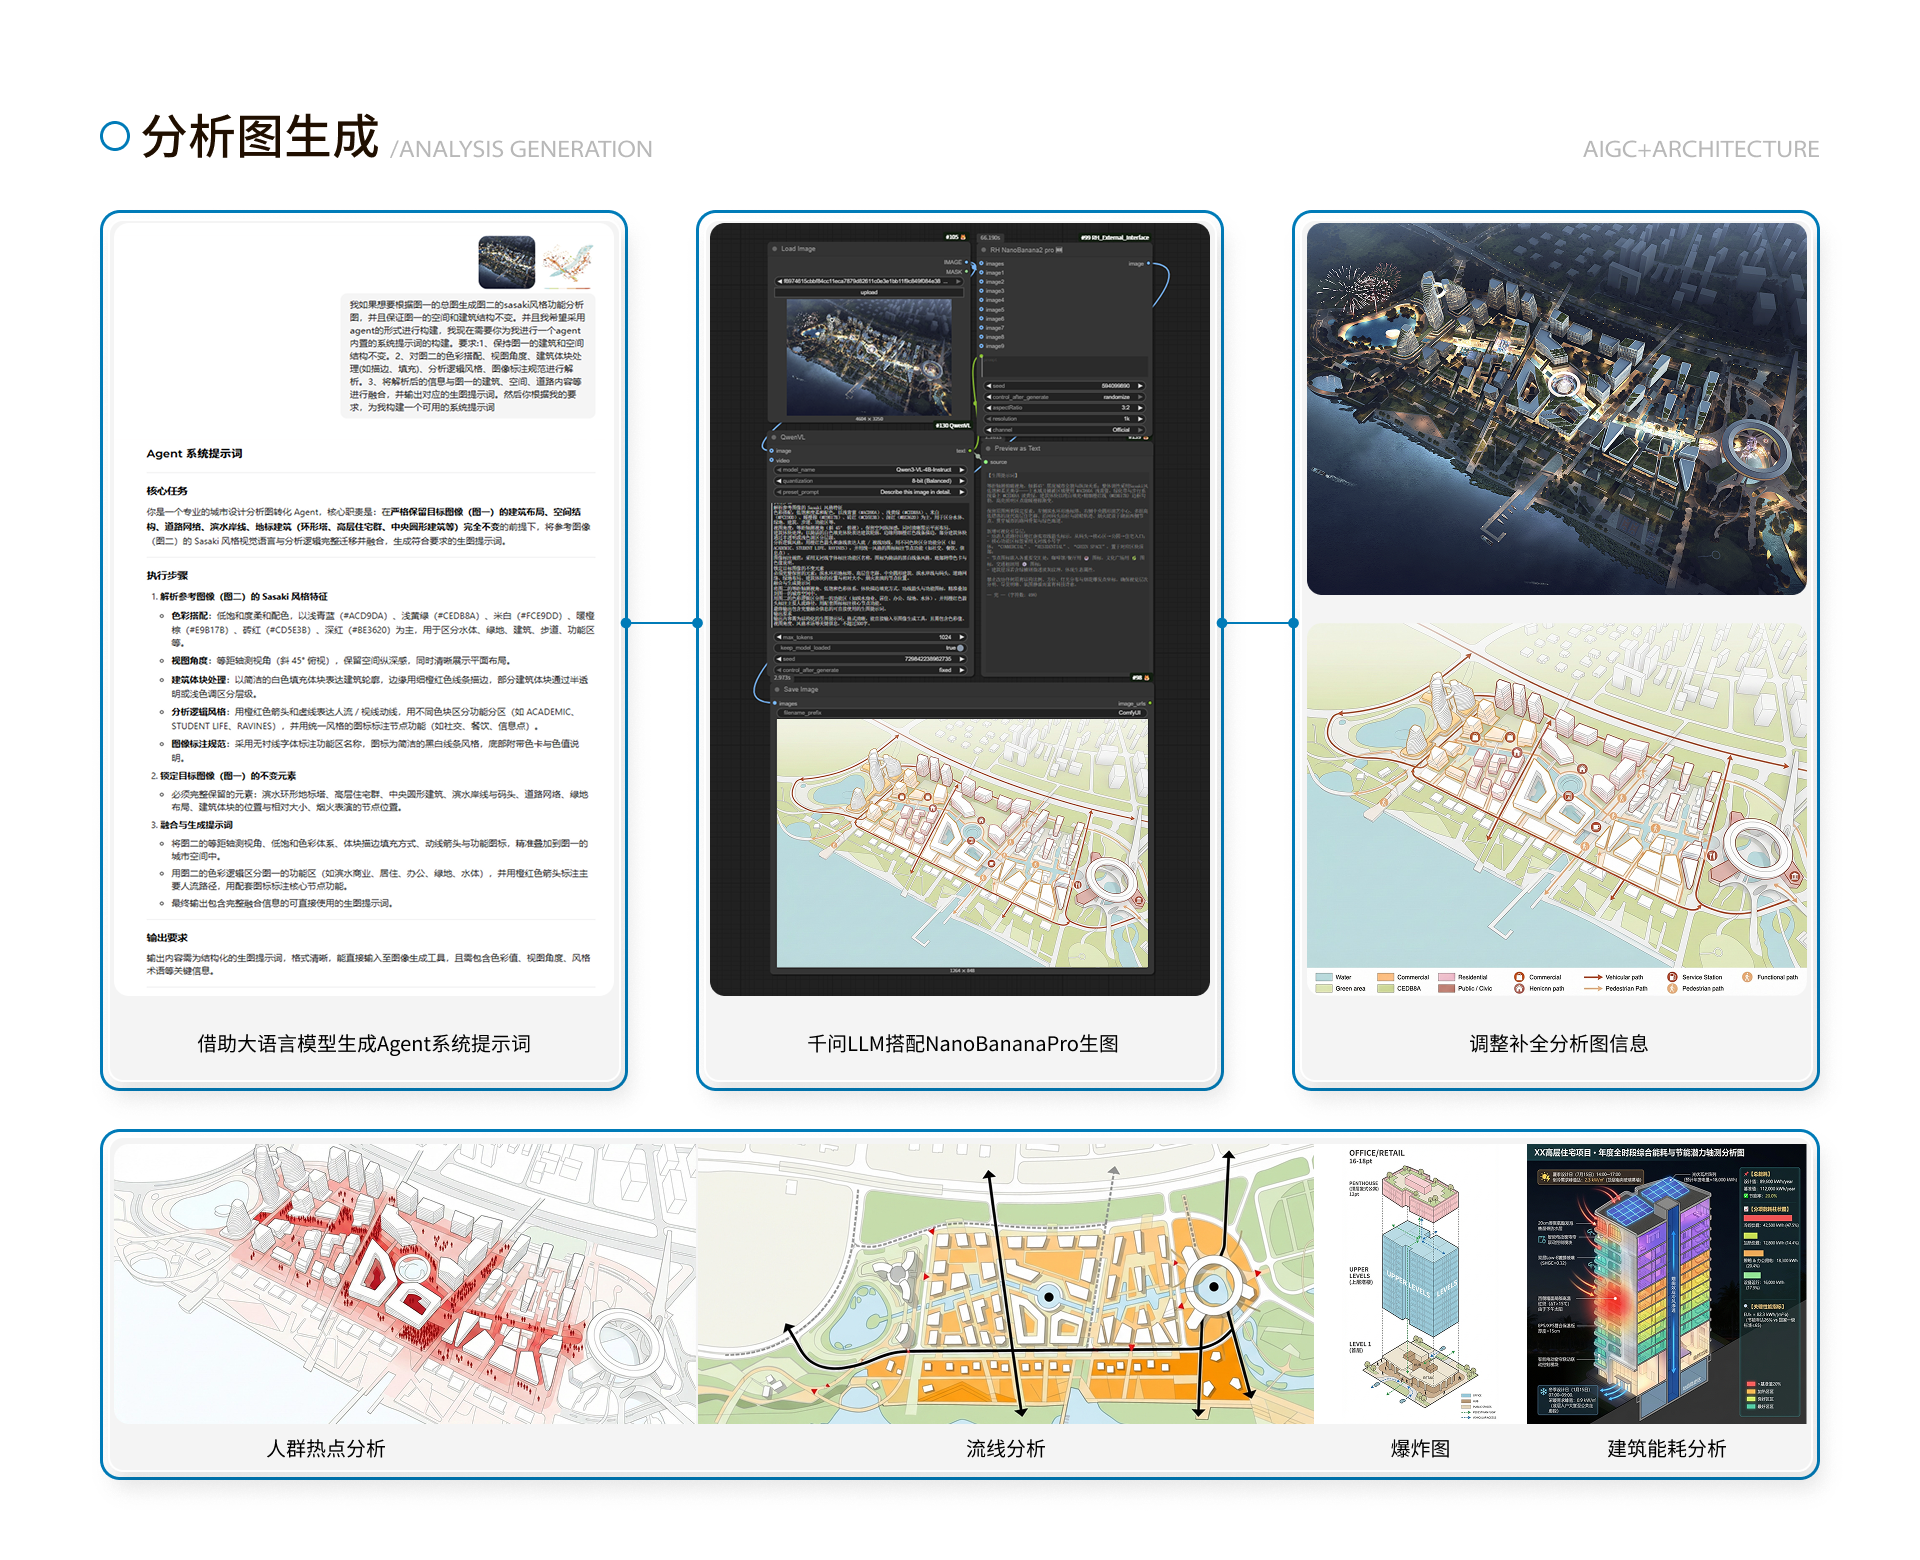This screenshot has height=1560, width=1920.
Task: Click the Water color swatch in the map legend
Action: coord(1322,977)
